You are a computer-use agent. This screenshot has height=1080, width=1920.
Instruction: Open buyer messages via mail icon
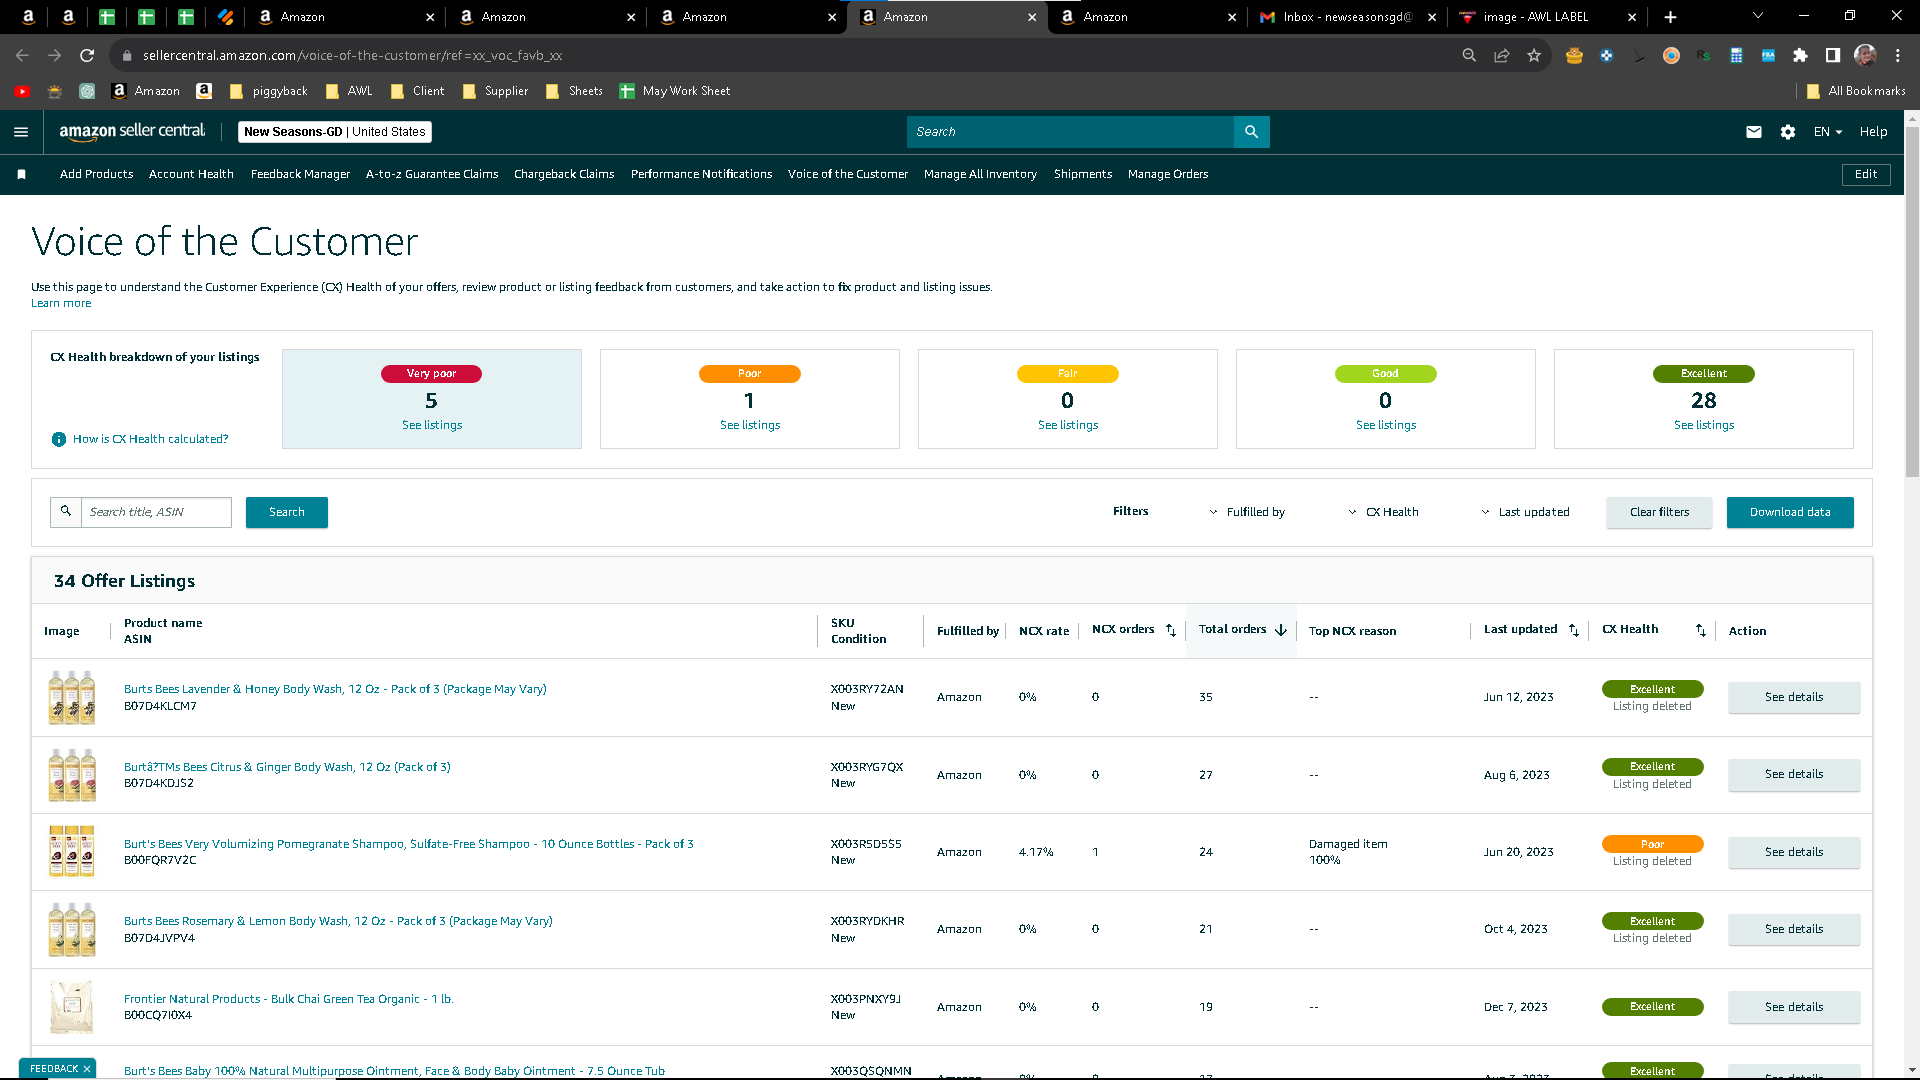pyautogui.click(x=1754, y=132)
